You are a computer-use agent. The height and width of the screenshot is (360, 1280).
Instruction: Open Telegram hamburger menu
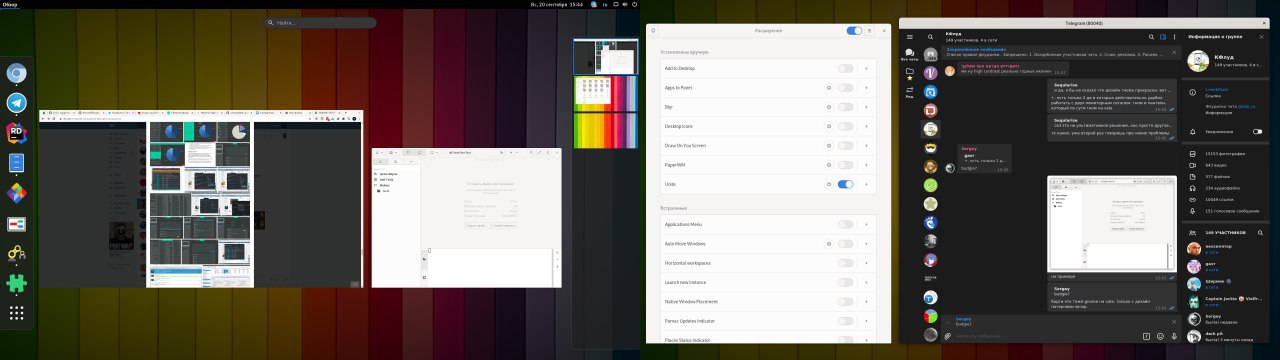[x=910, y=36]
